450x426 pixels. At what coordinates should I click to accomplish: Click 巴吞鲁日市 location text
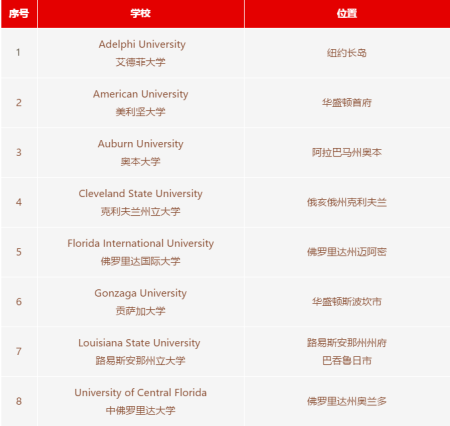coord(347,361)
